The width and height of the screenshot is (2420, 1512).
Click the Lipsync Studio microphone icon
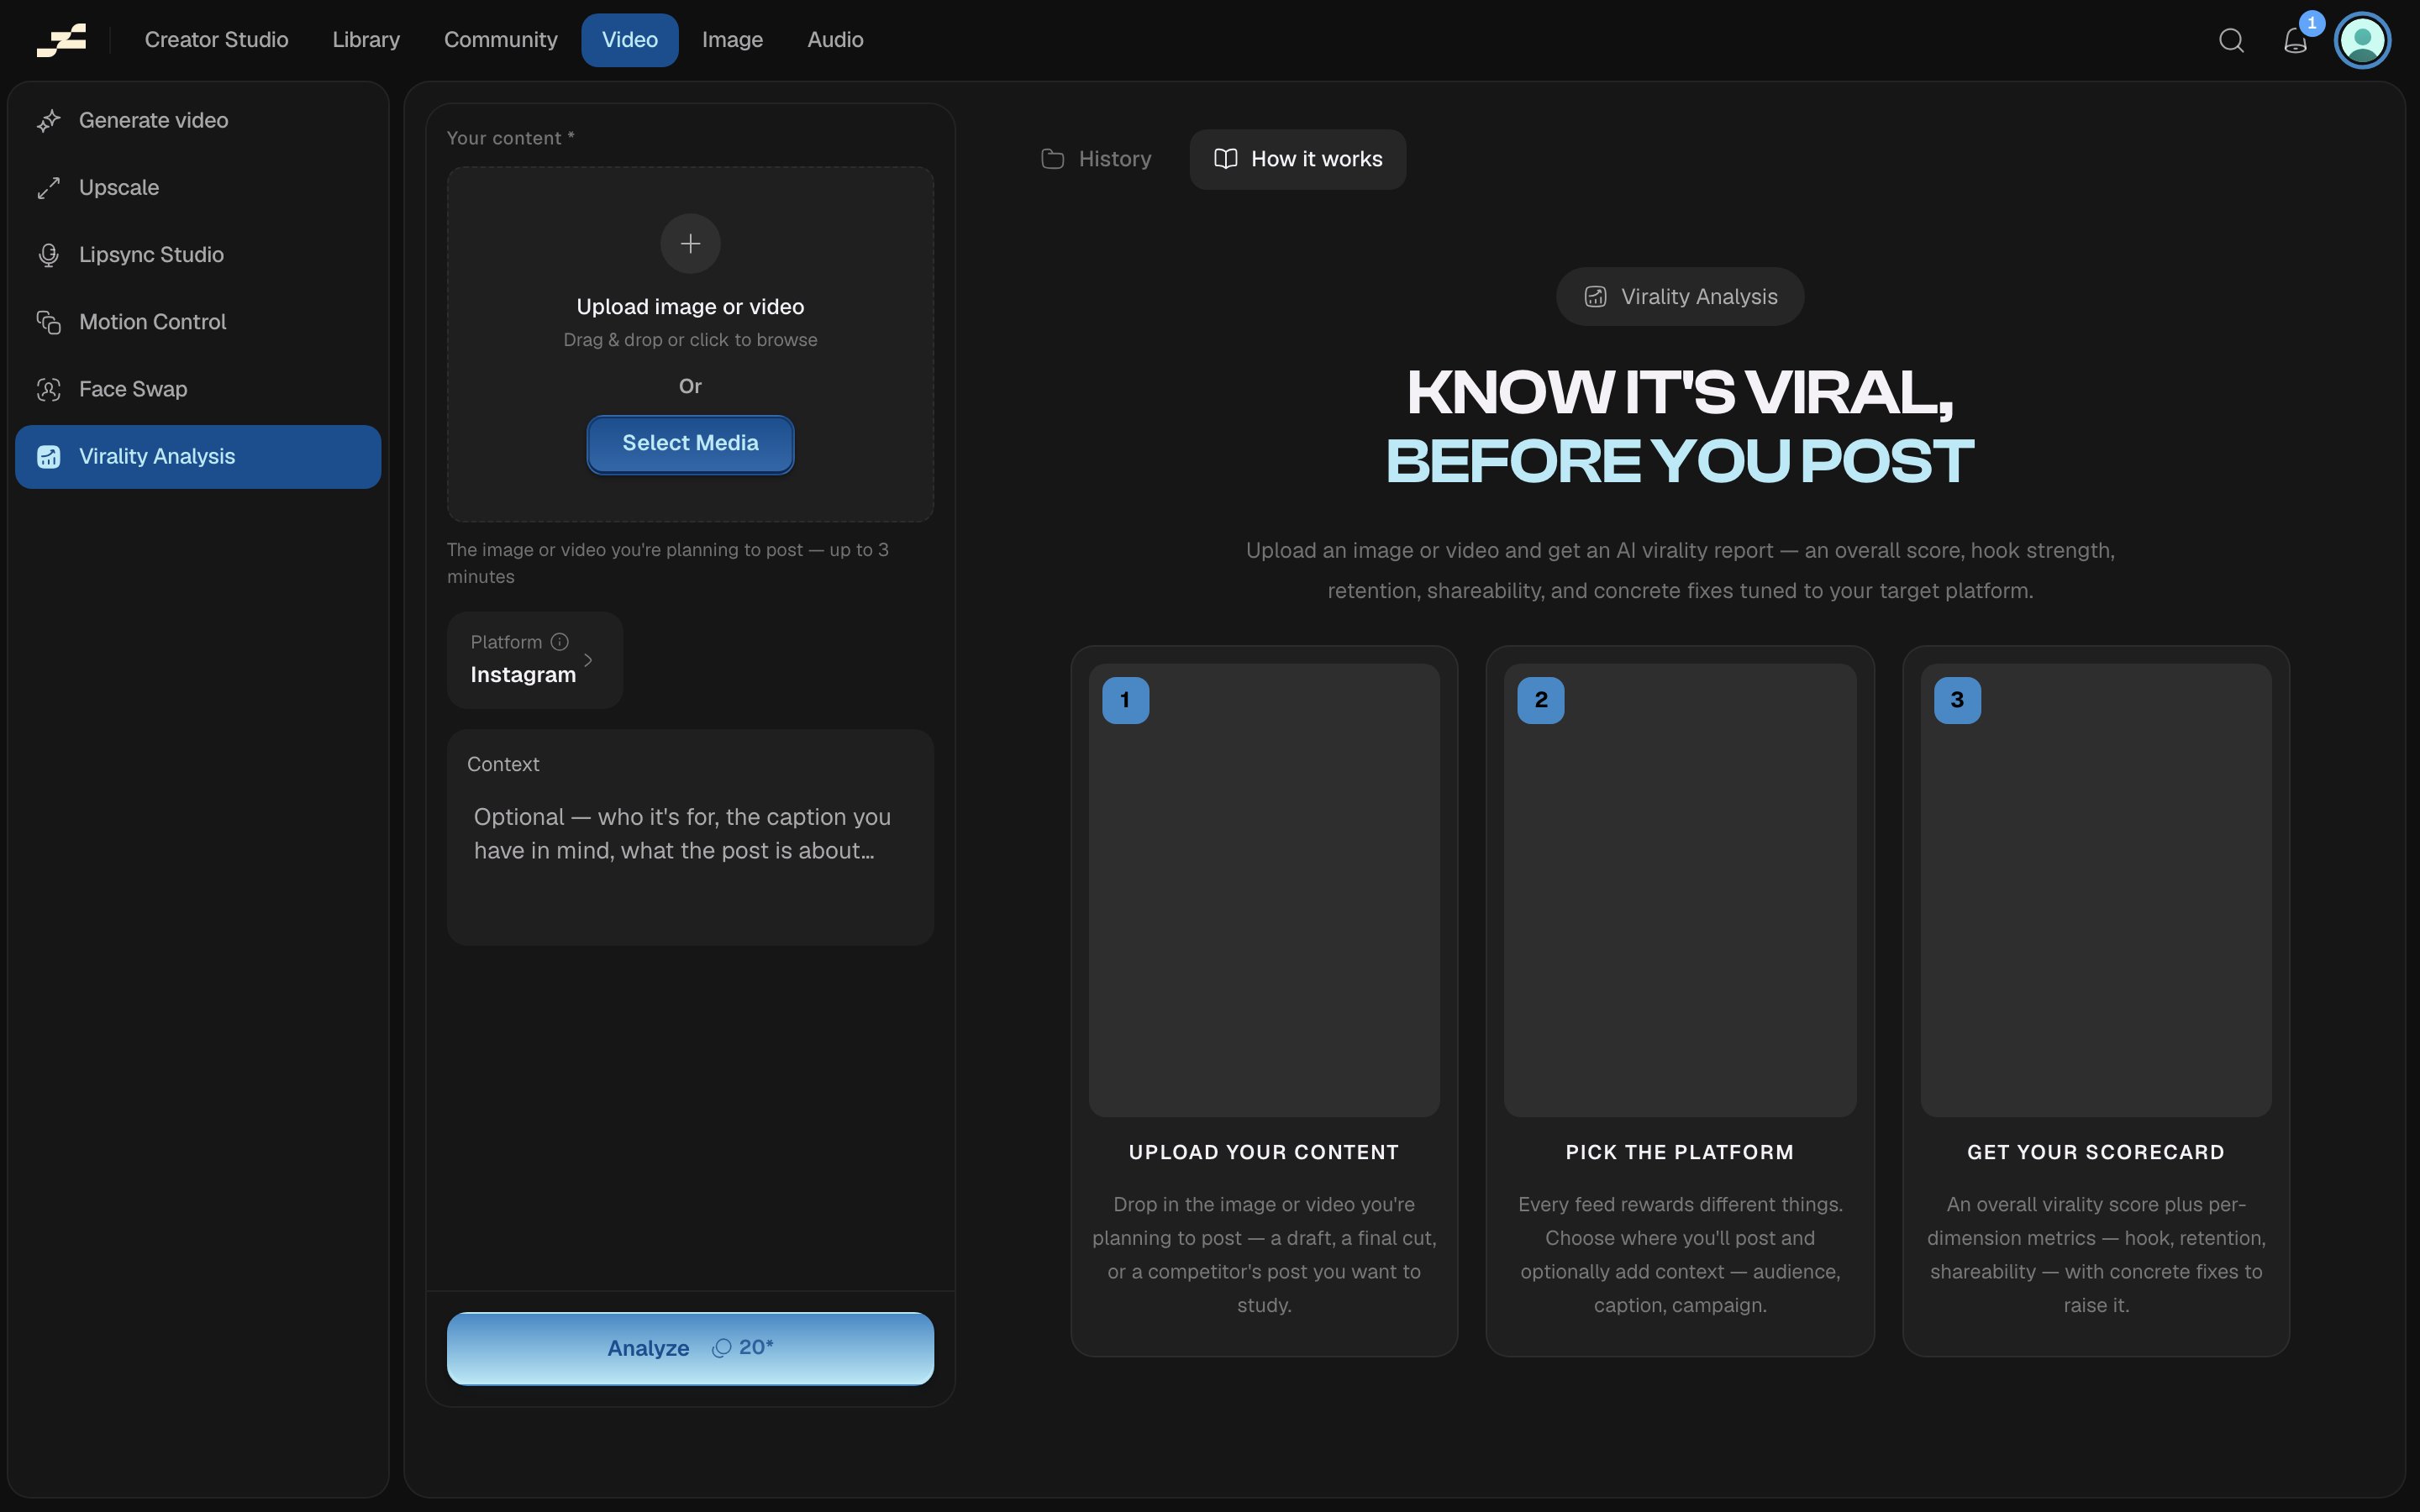point(48,255)
